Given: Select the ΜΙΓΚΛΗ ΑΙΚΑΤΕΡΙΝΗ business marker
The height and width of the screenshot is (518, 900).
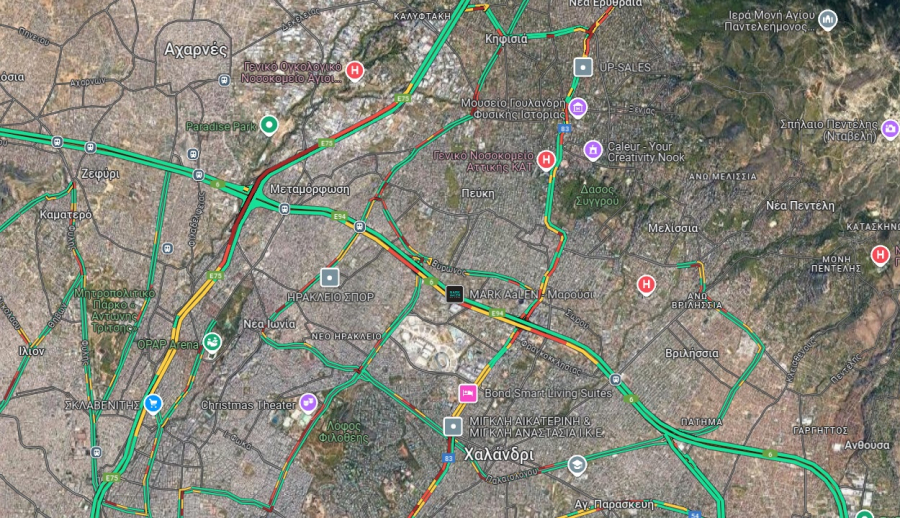Looking at the screenshot, I should coord(453,427).
